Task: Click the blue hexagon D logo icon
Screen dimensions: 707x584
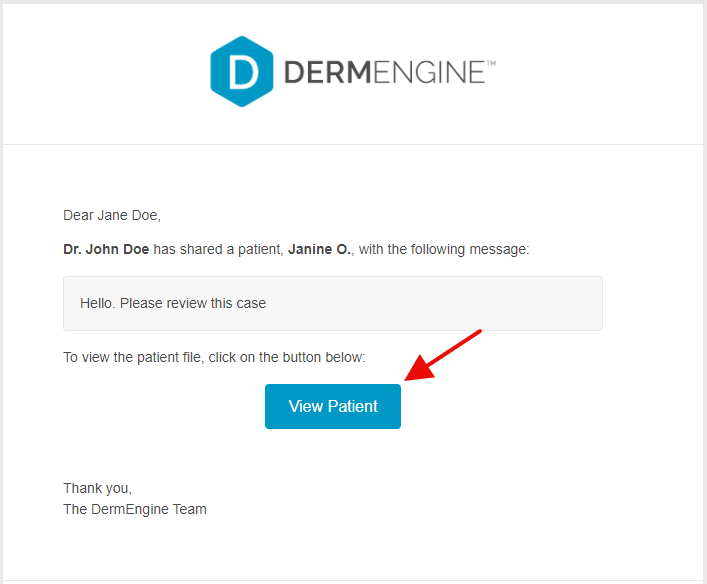Action: tap(242, 71)
